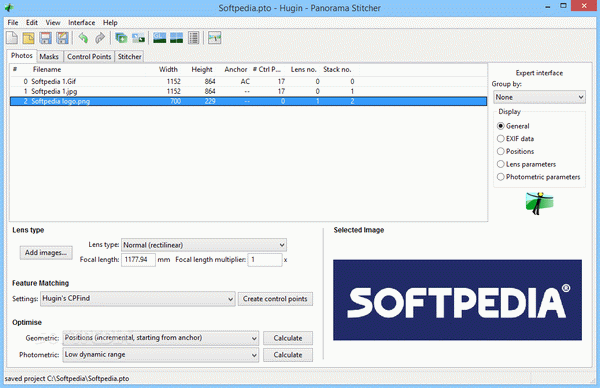This screenshot has height=388, width=600.
Task: Click Calculate next to Geometric
Action: (288, 338)
